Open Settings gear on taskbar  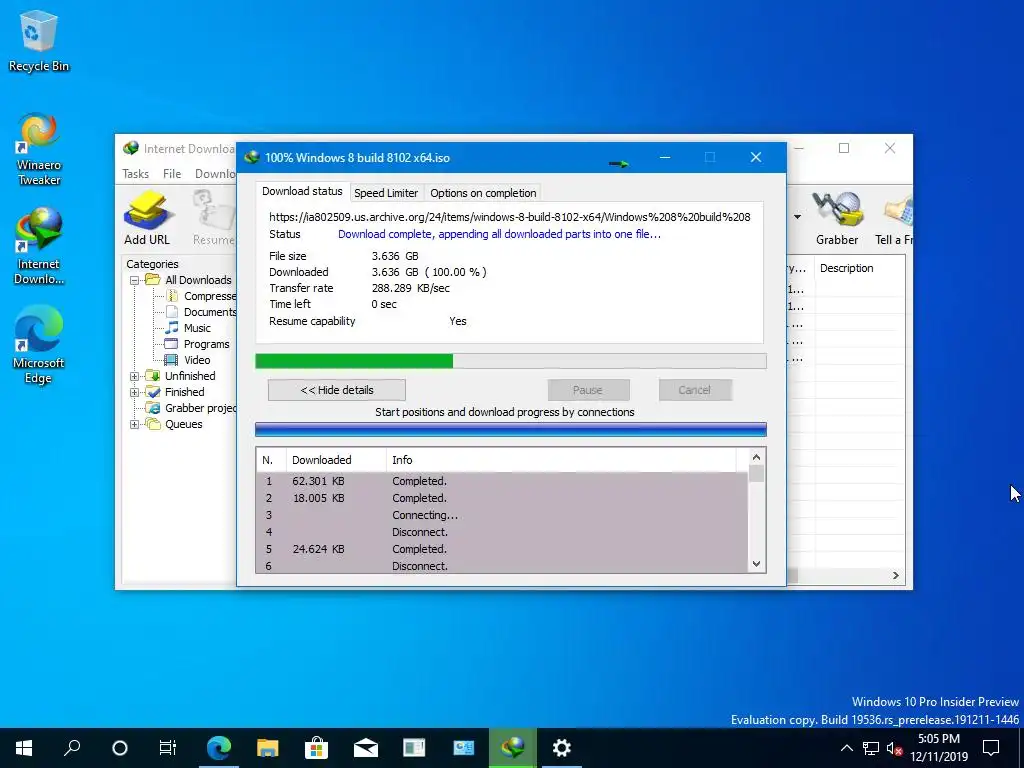(562, 748)
